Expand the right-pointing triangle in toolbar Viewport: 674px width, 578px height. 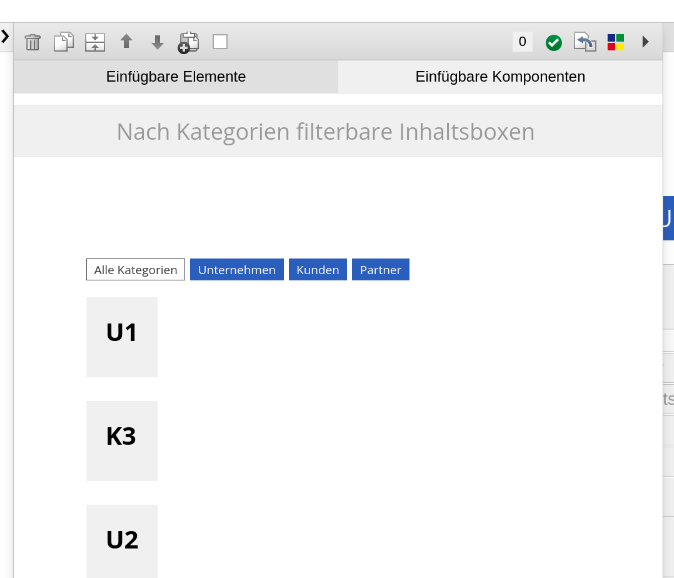click(645, 42)
